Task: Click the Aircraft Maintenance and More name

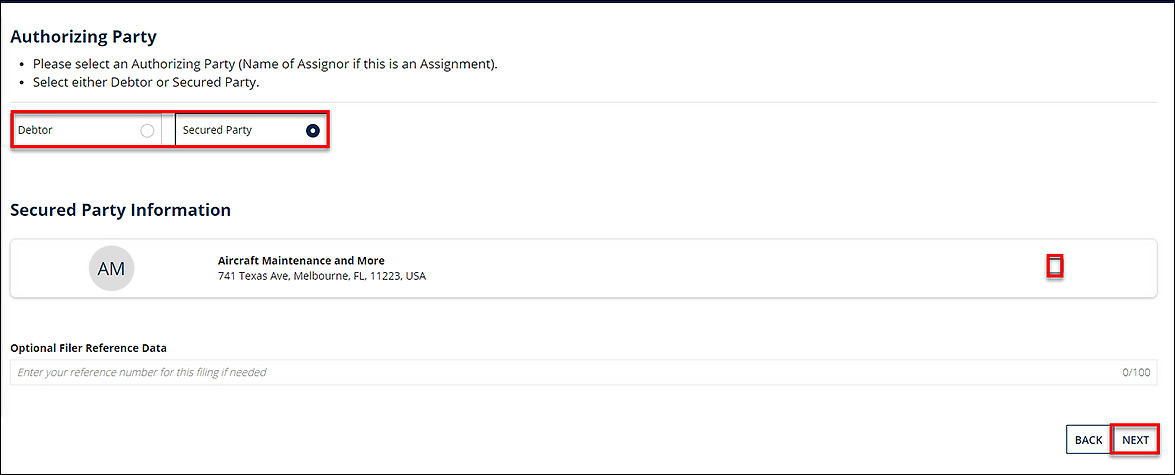Action: point(301,261)
